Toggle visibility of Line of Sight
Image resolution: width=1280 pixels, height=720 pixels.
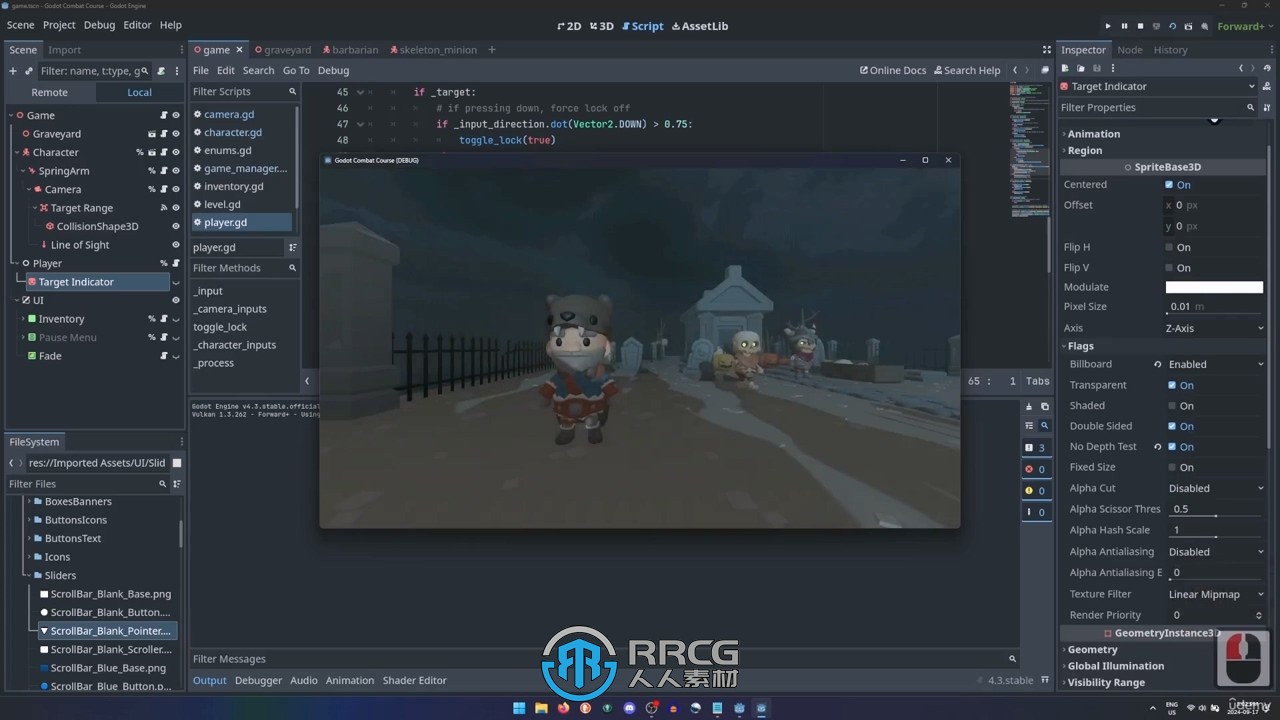point(176,245)
